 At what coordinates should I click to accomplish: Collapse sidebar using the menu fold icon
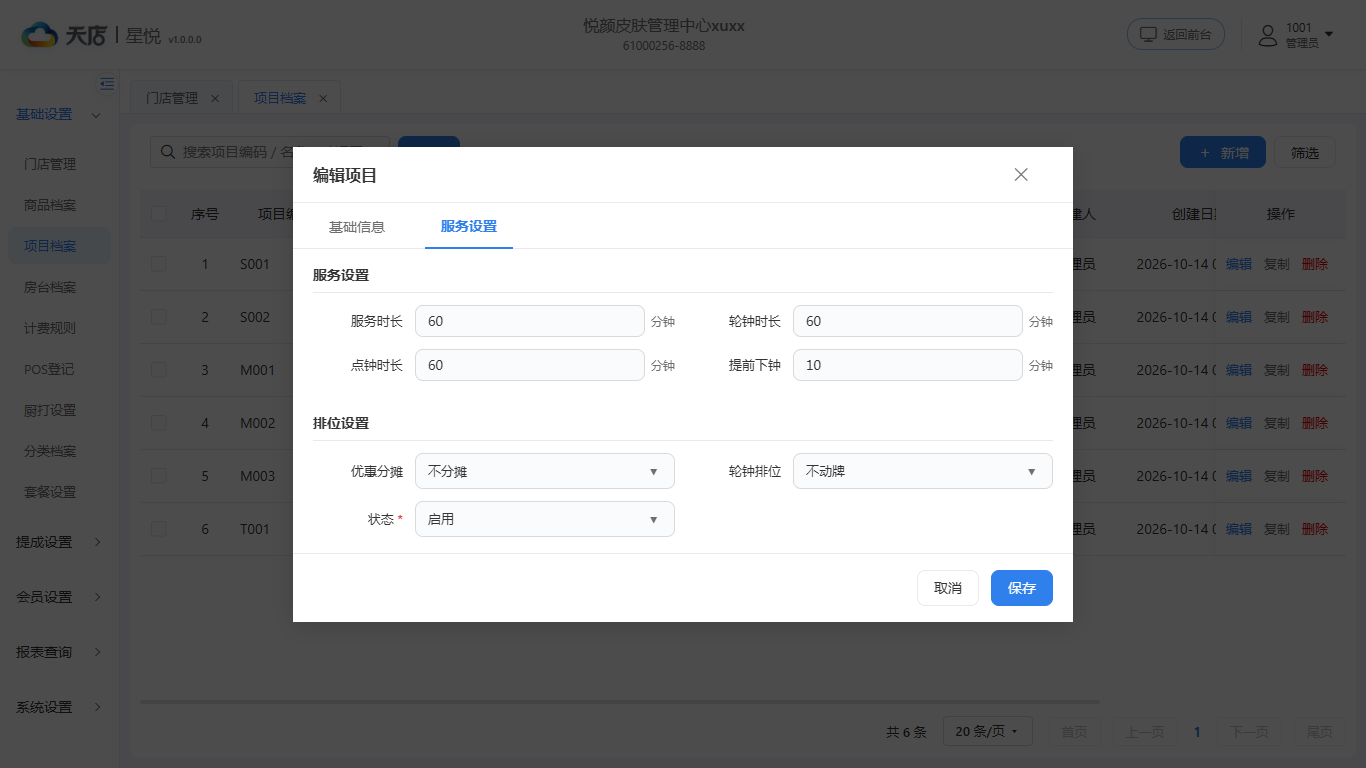click(107, 84)
